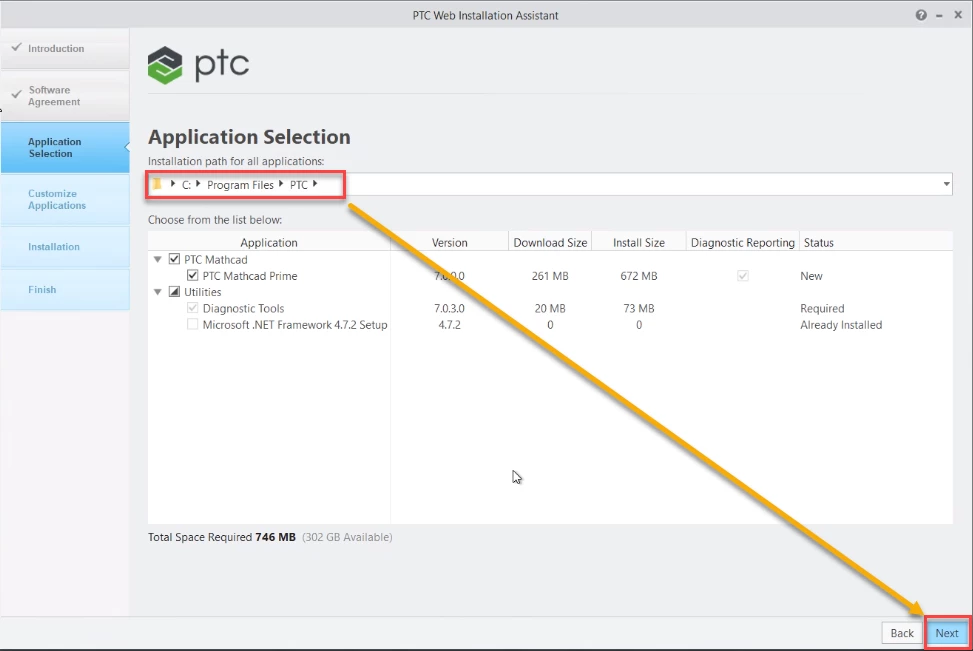973x651 pixels.
Task: Click the 302 GB Available text
Action: 347,537
